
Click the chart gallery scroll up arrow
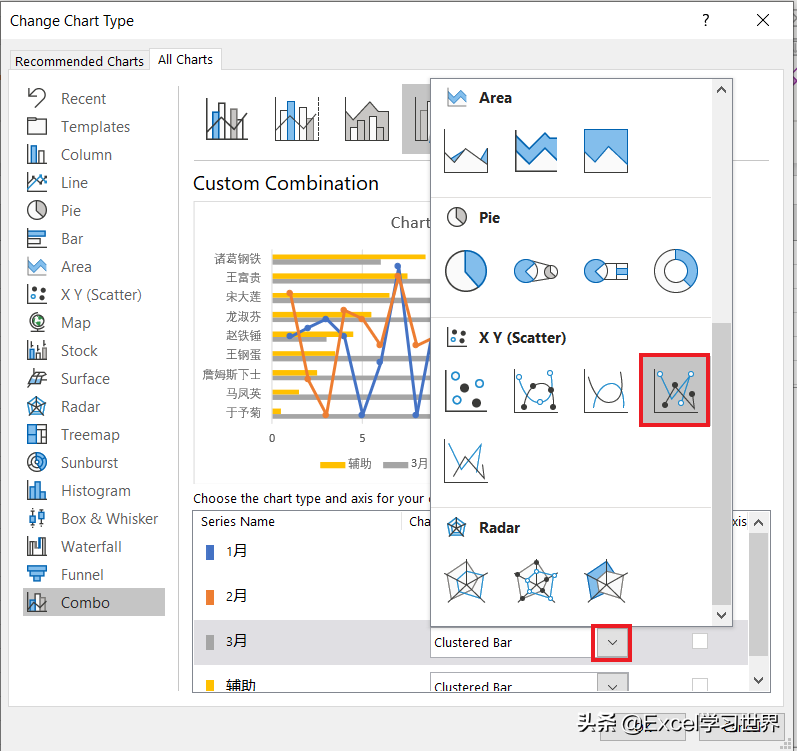(x=721, y=90)
